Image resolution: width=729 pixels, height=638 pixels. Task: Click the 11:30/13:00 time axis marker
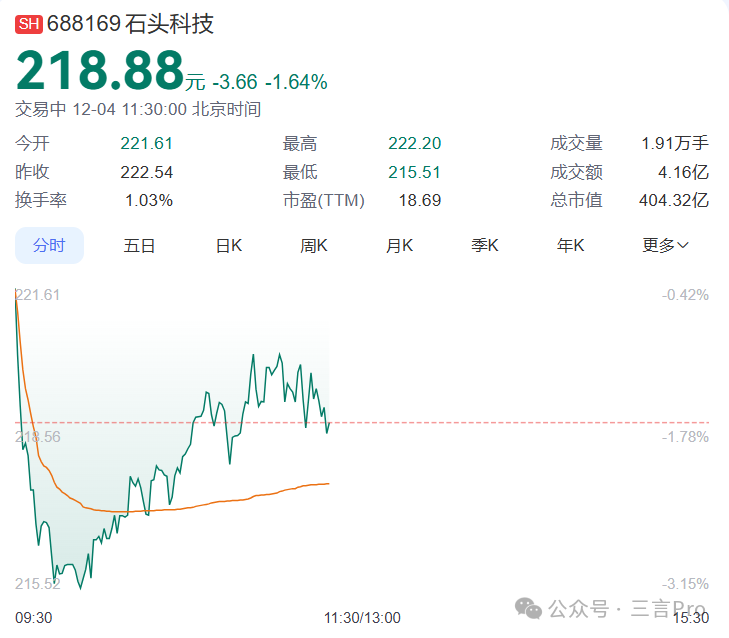click(x=362, y=618)
